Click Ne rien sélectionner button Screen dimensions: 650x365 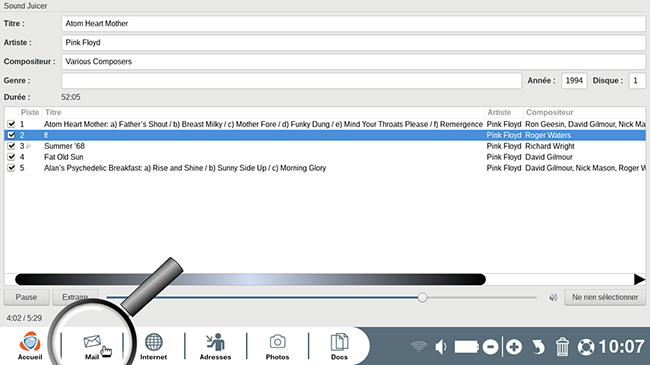click(x=605, y=297)
